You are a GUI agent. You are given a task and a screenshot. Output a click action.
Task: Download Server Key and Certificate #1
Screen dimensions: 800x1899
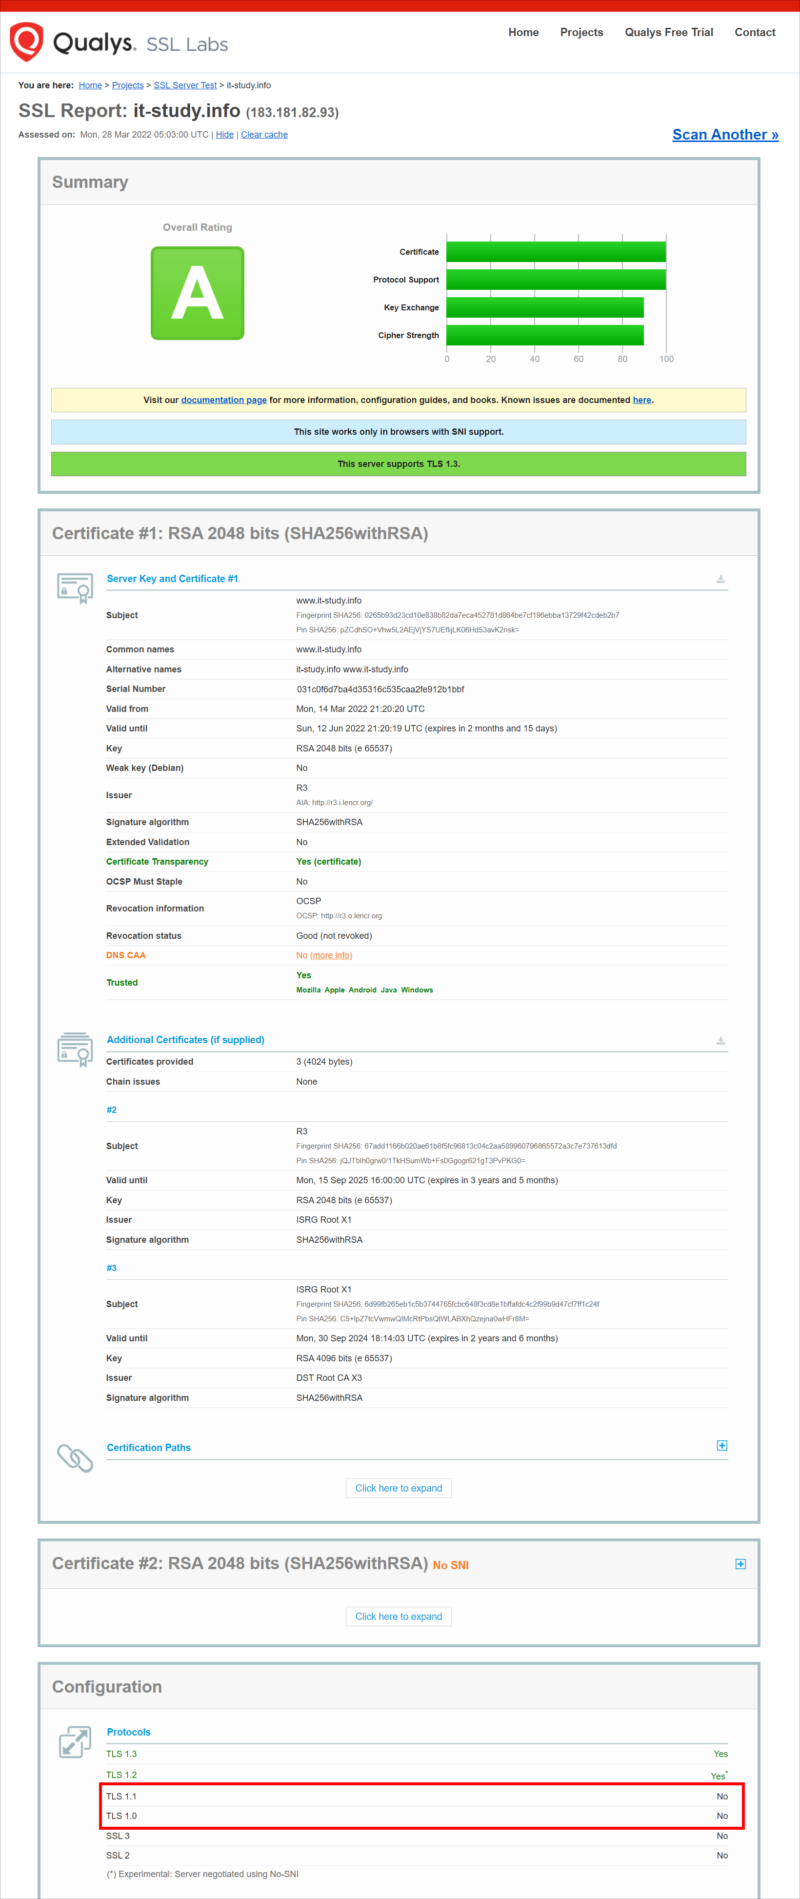point(720,579)
